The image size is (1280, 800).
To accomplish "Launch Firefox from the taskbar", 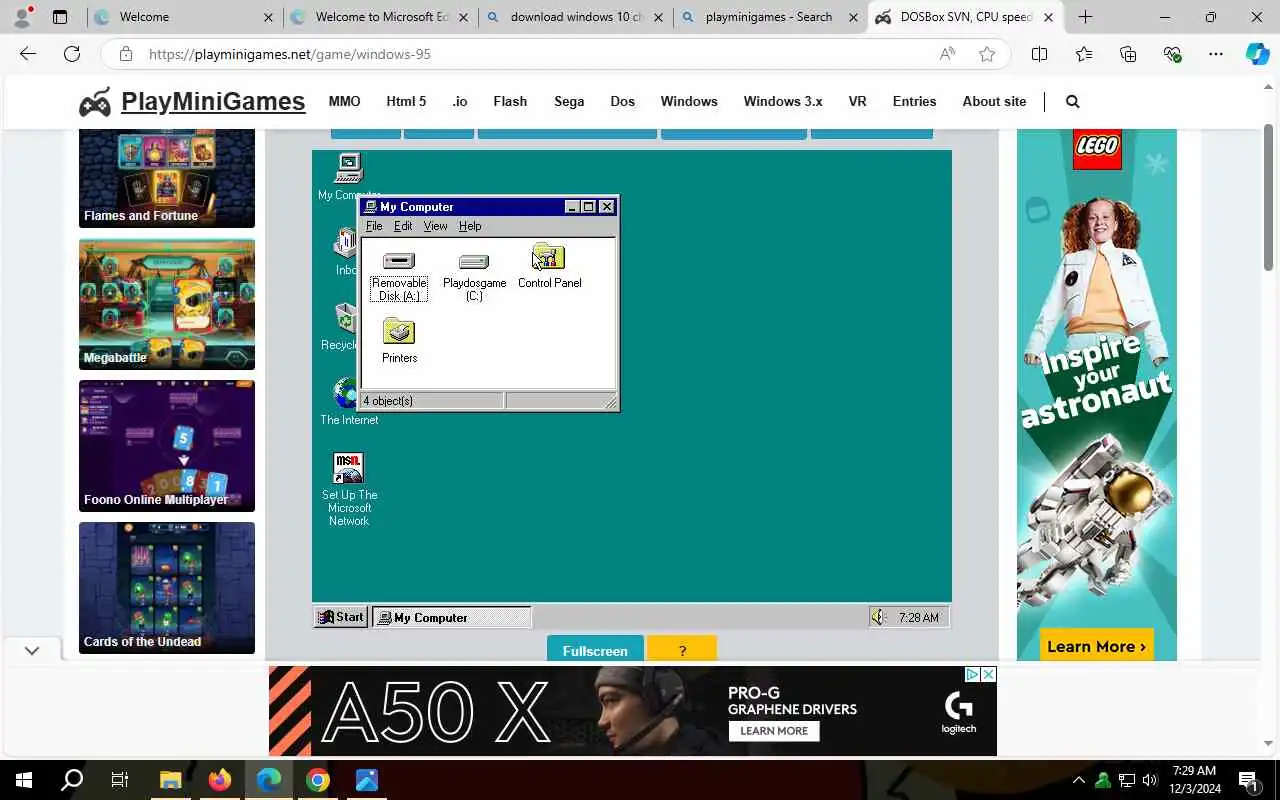I will pyautogui.click(x=219, y=780).
